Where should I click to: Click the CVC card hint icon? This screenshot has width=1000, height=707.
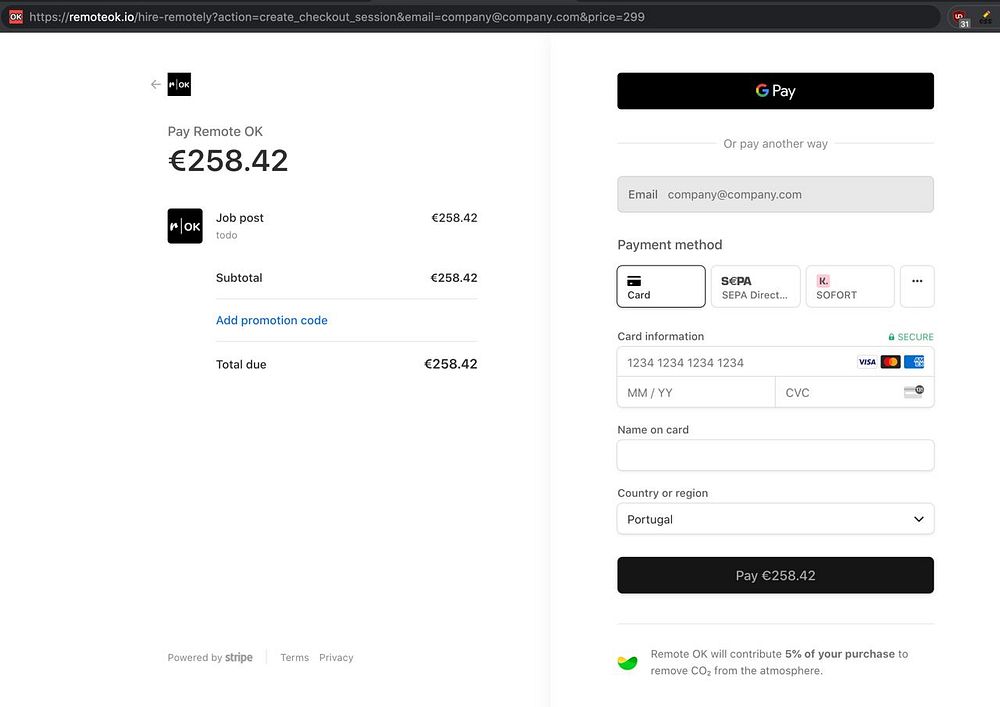[x=913, y=392]
